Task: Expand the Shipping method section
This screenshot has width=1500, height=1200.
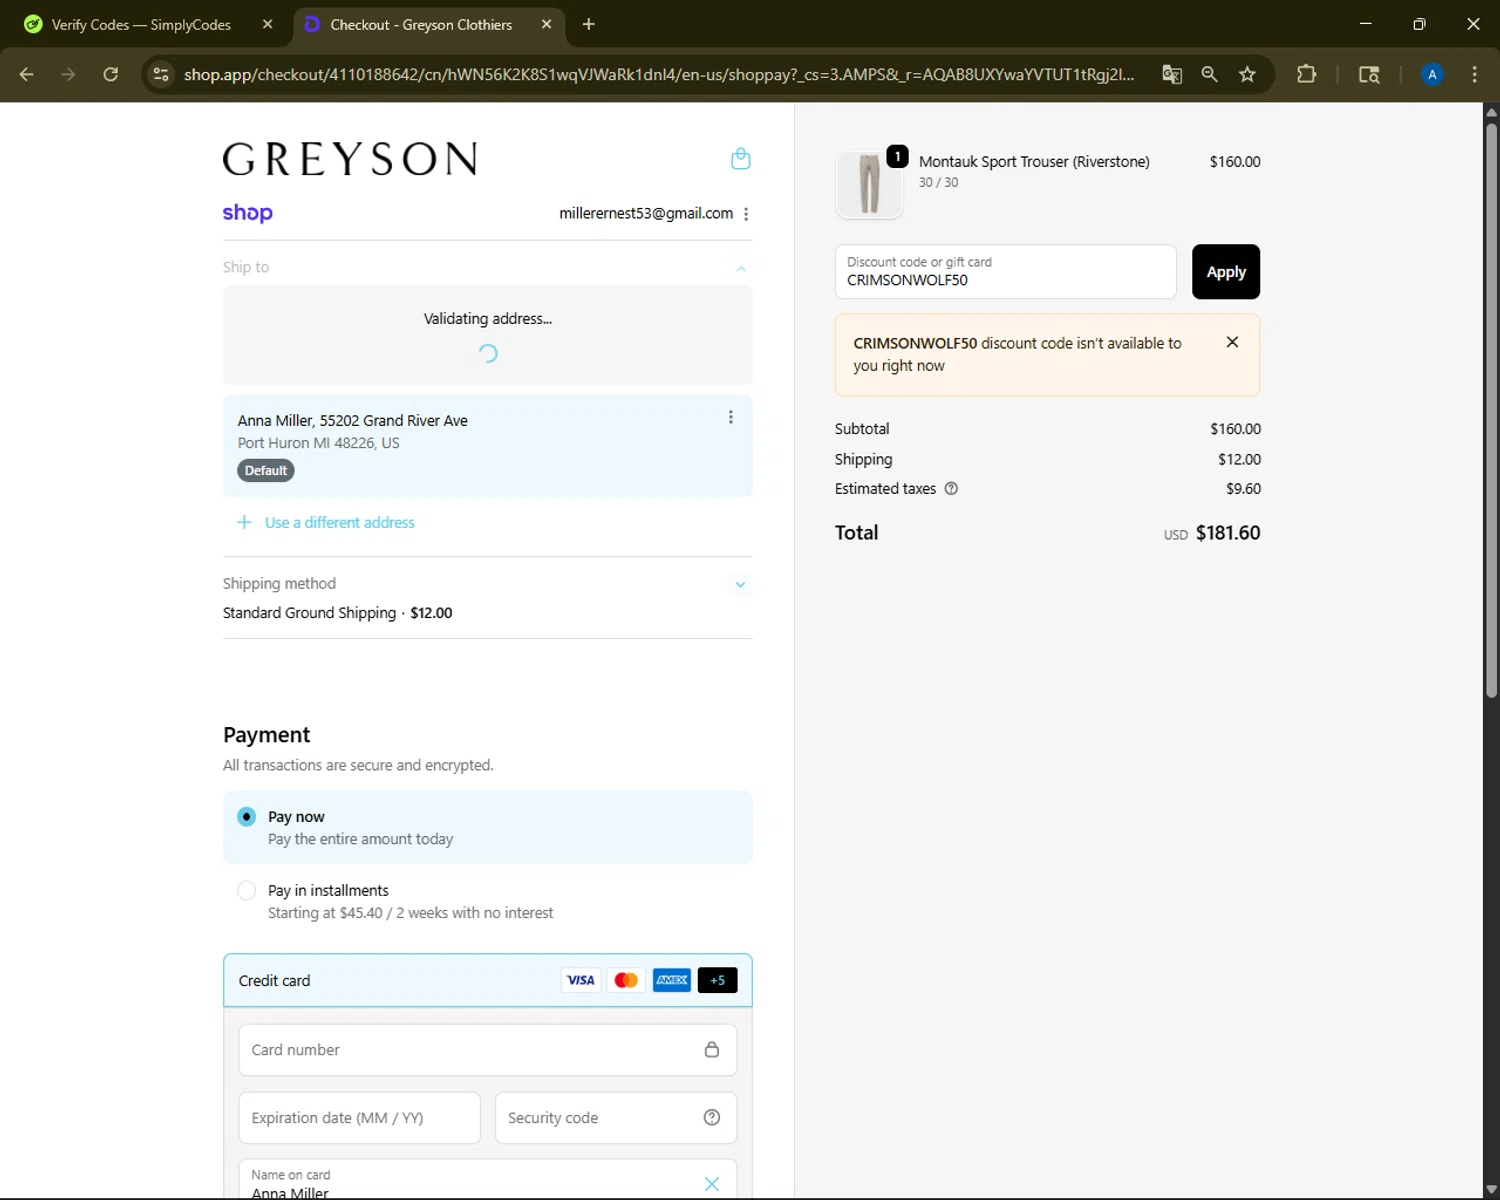Action: 741,585
